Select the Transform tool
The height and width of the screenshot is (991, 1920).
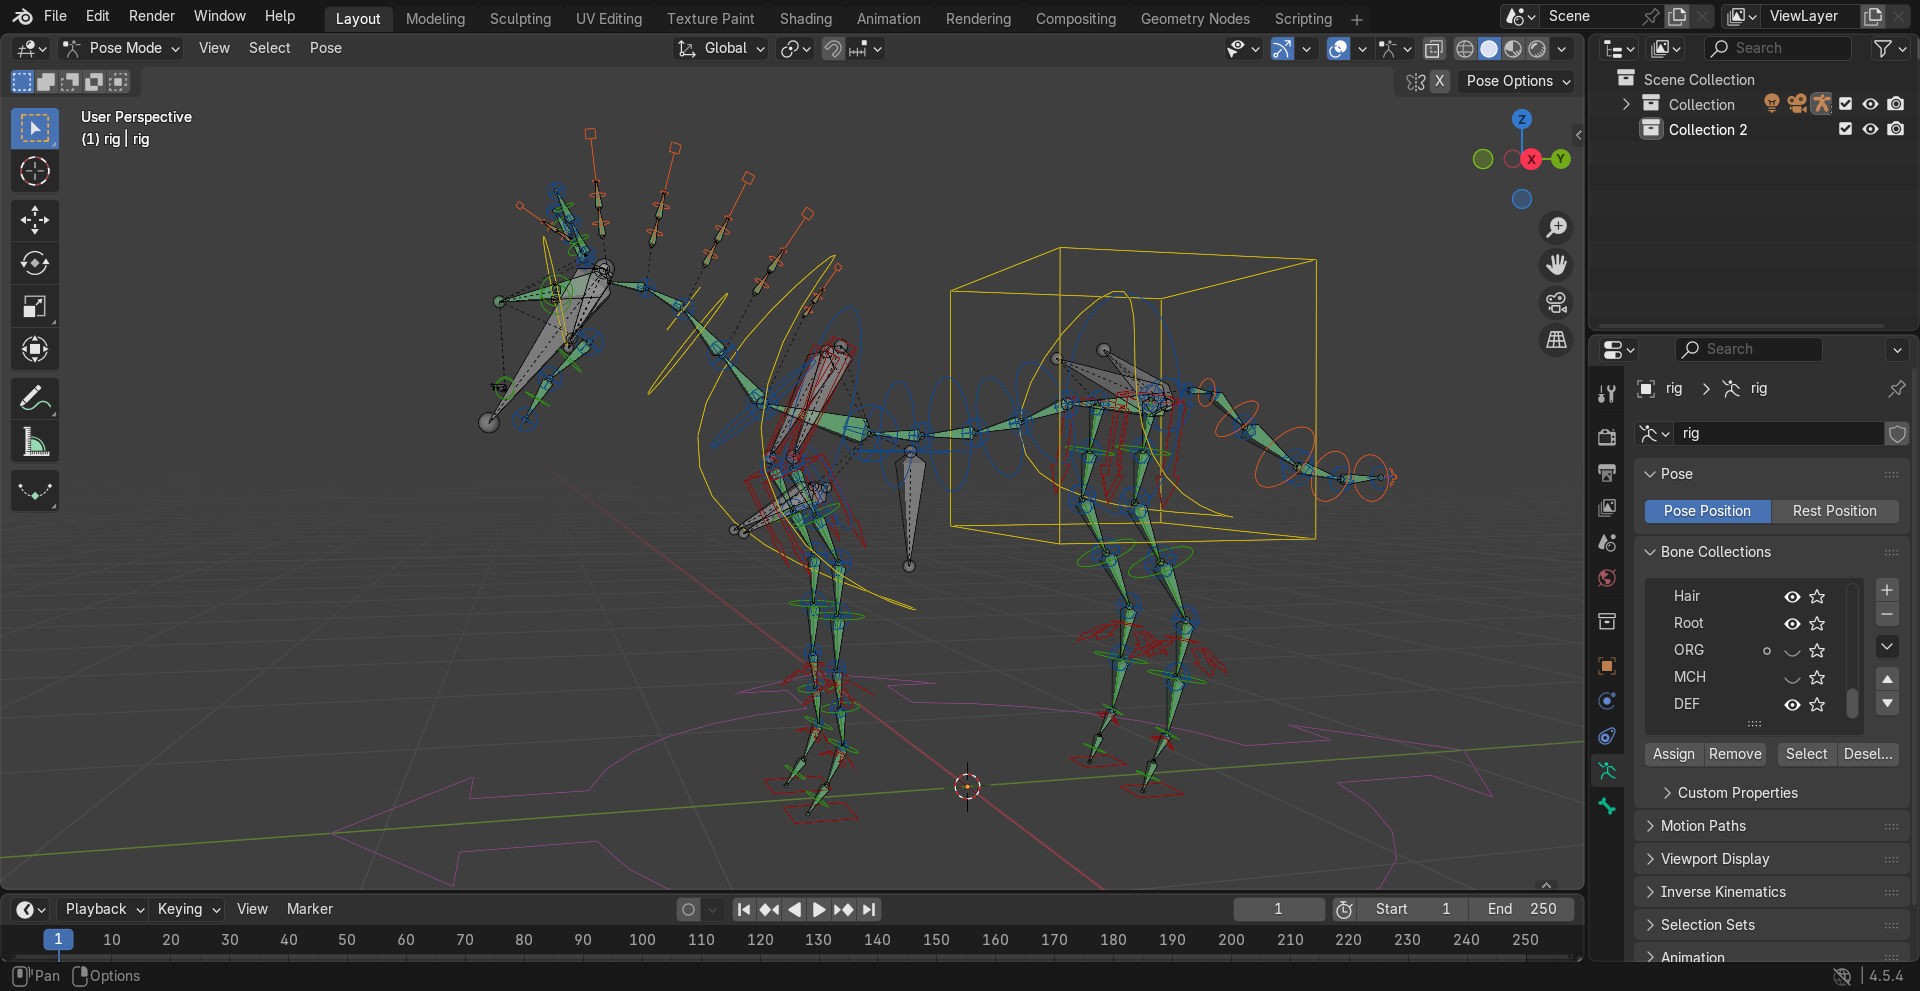point(35,349)
